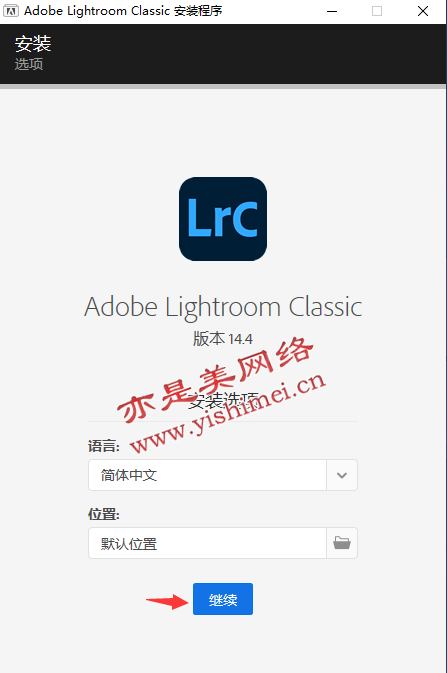Minimize the installer window
The height and width of the screenshot is (673, 447).
point(332,11)
